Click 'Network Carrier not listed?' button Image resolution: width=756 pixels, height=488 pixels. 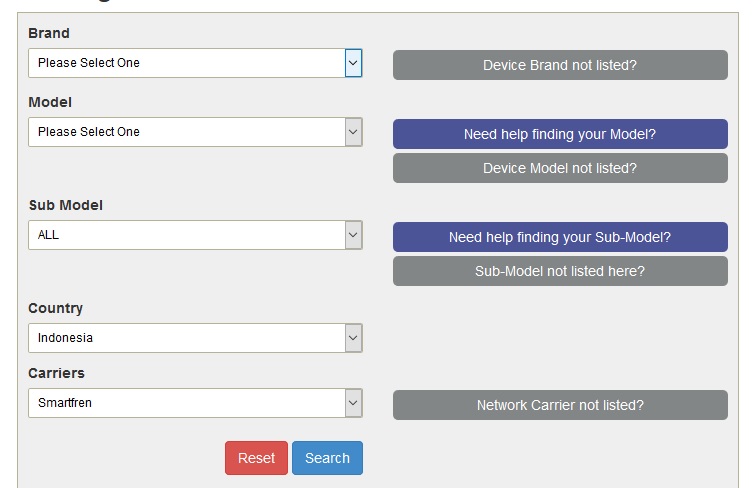coord(560,405)
